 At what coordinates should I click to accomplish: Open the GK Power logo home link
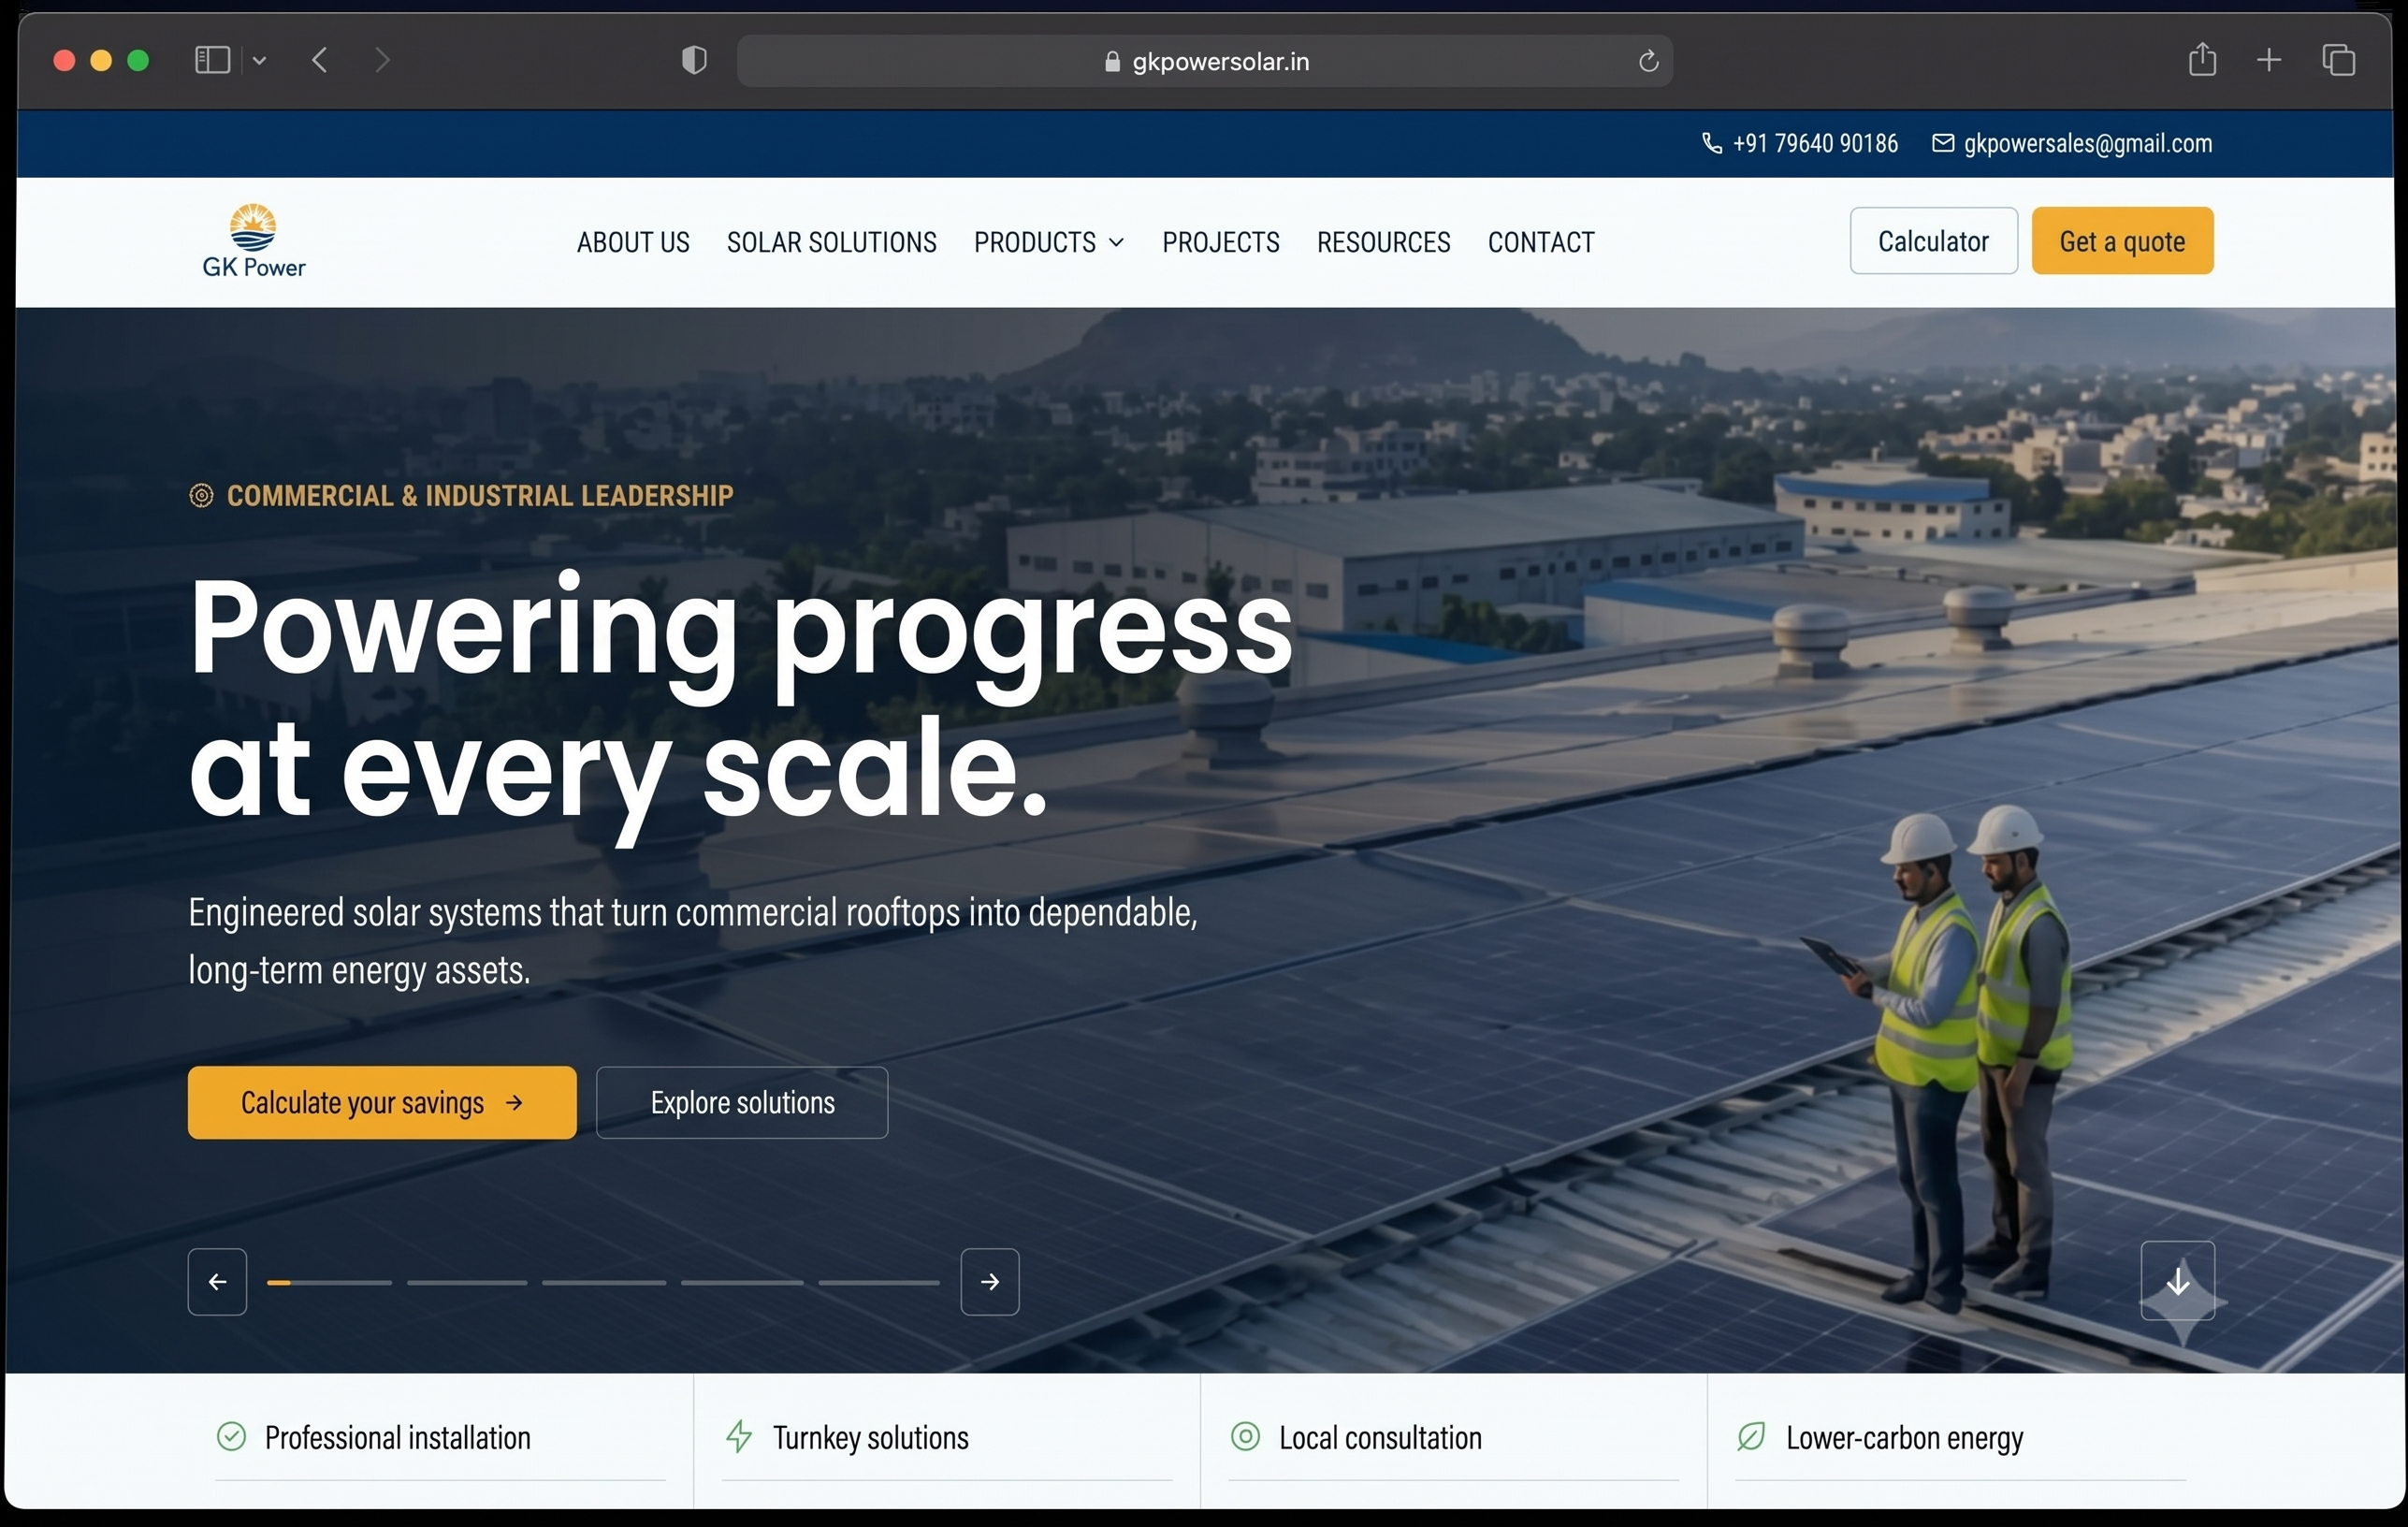click(253, 241)
